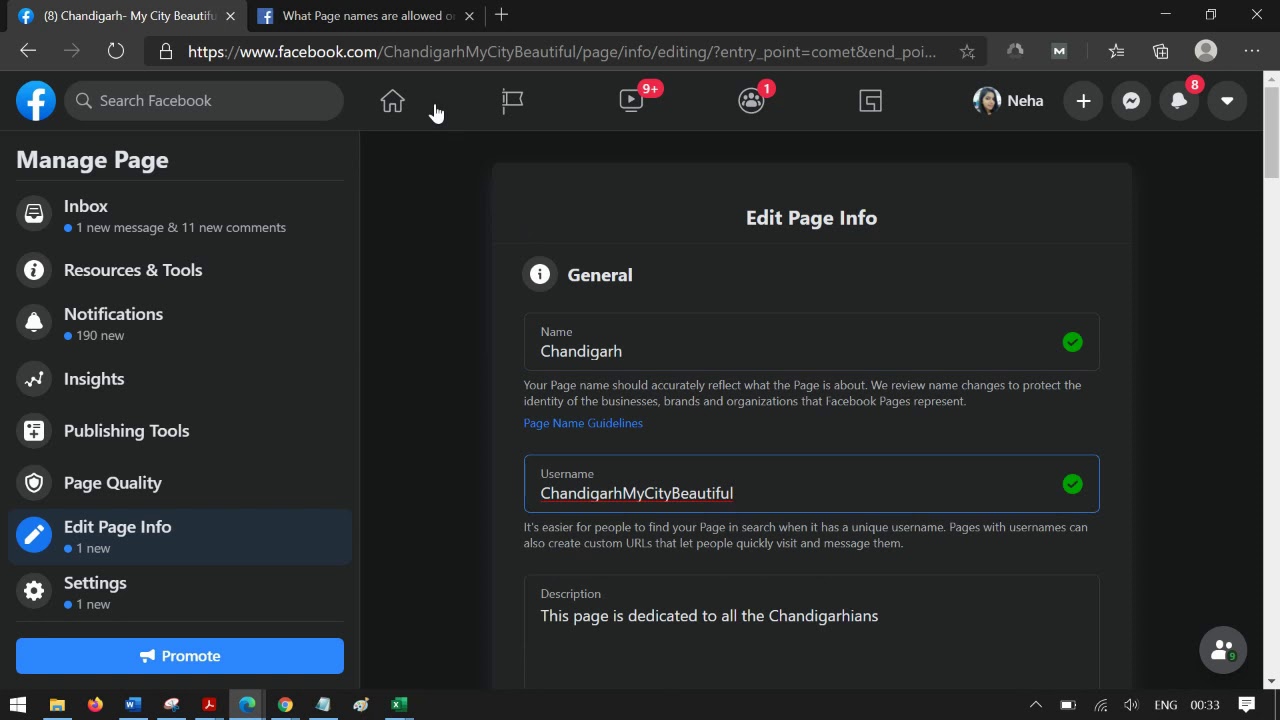
Task: Open the Messenger icon
Action: tap(1131, 101)
